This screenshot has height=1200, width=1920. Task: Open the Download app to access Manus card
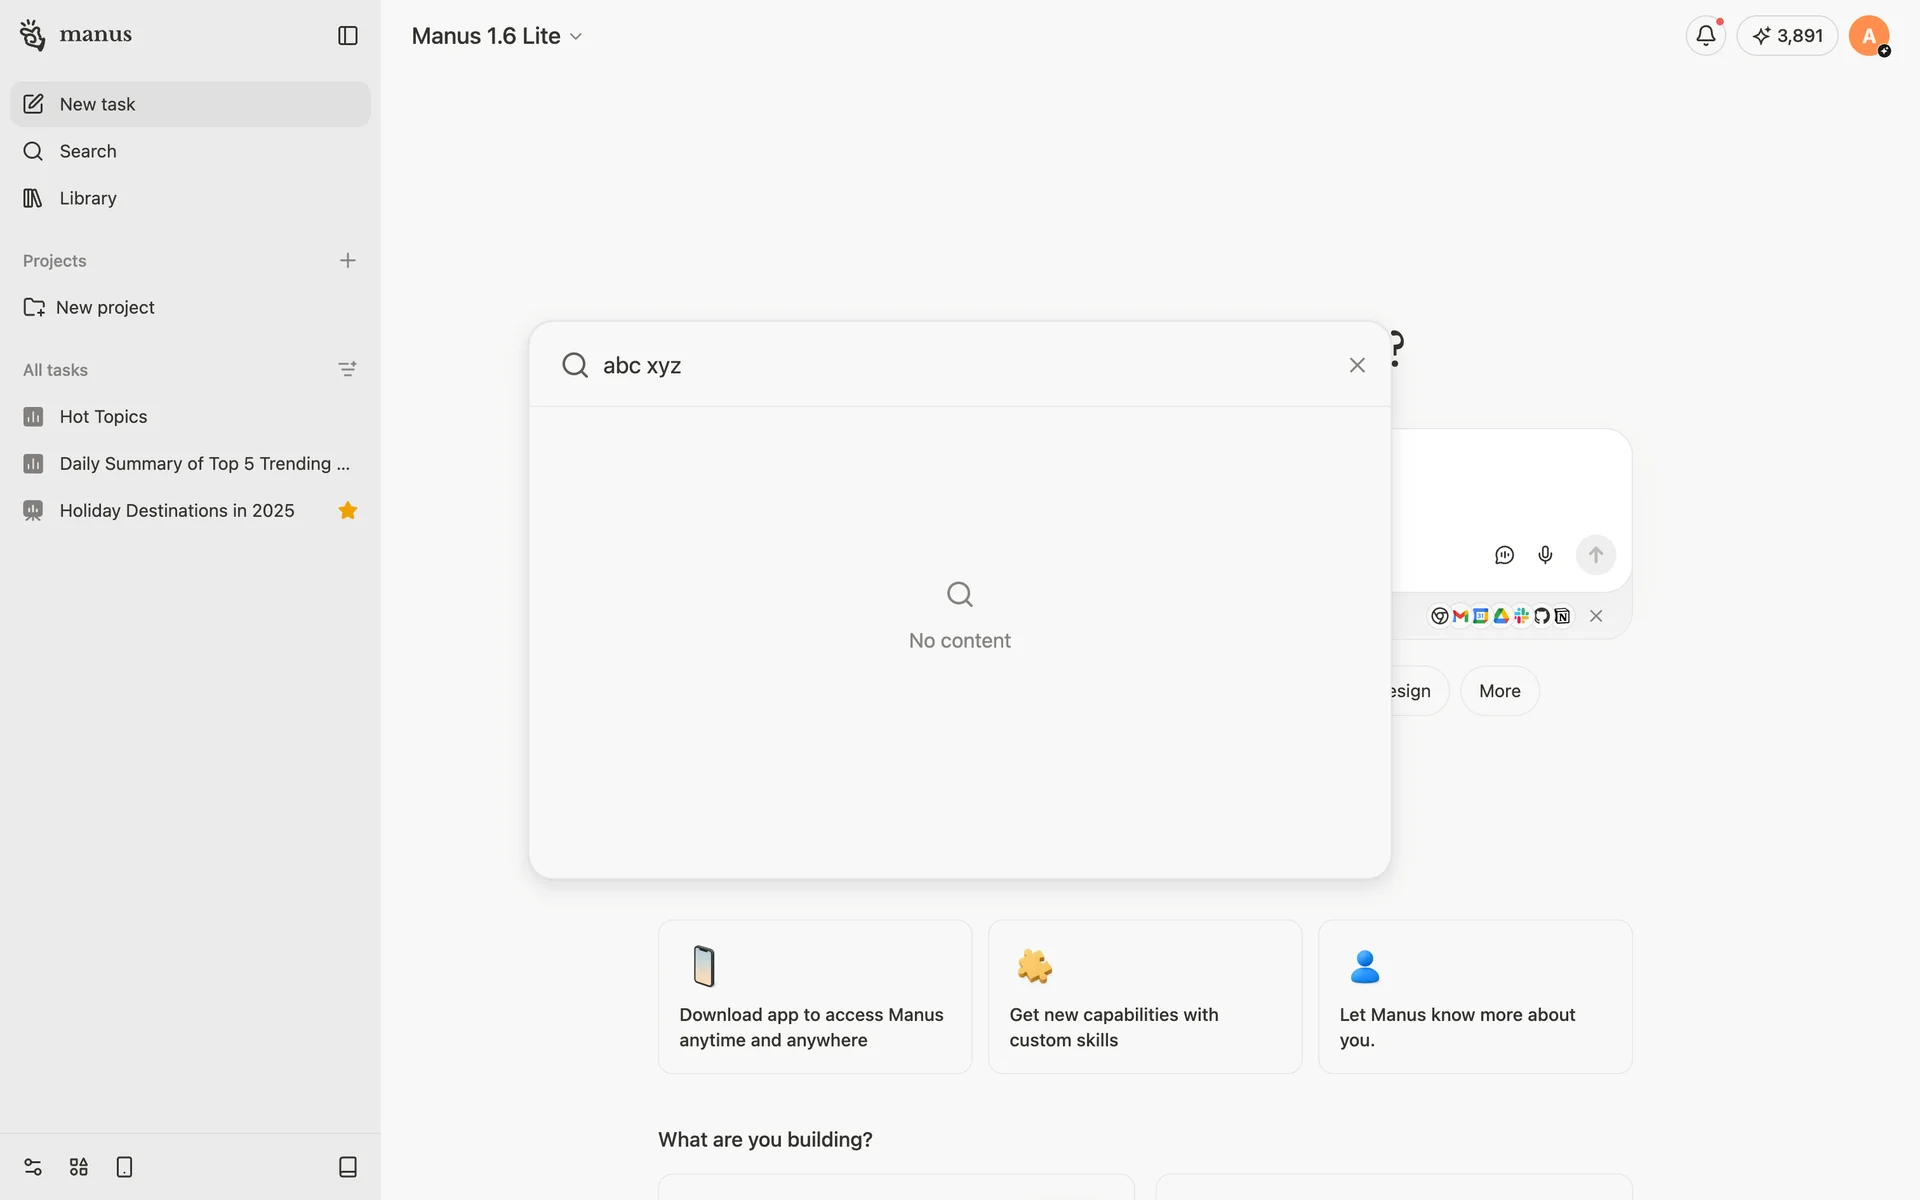tap(814, 997)
